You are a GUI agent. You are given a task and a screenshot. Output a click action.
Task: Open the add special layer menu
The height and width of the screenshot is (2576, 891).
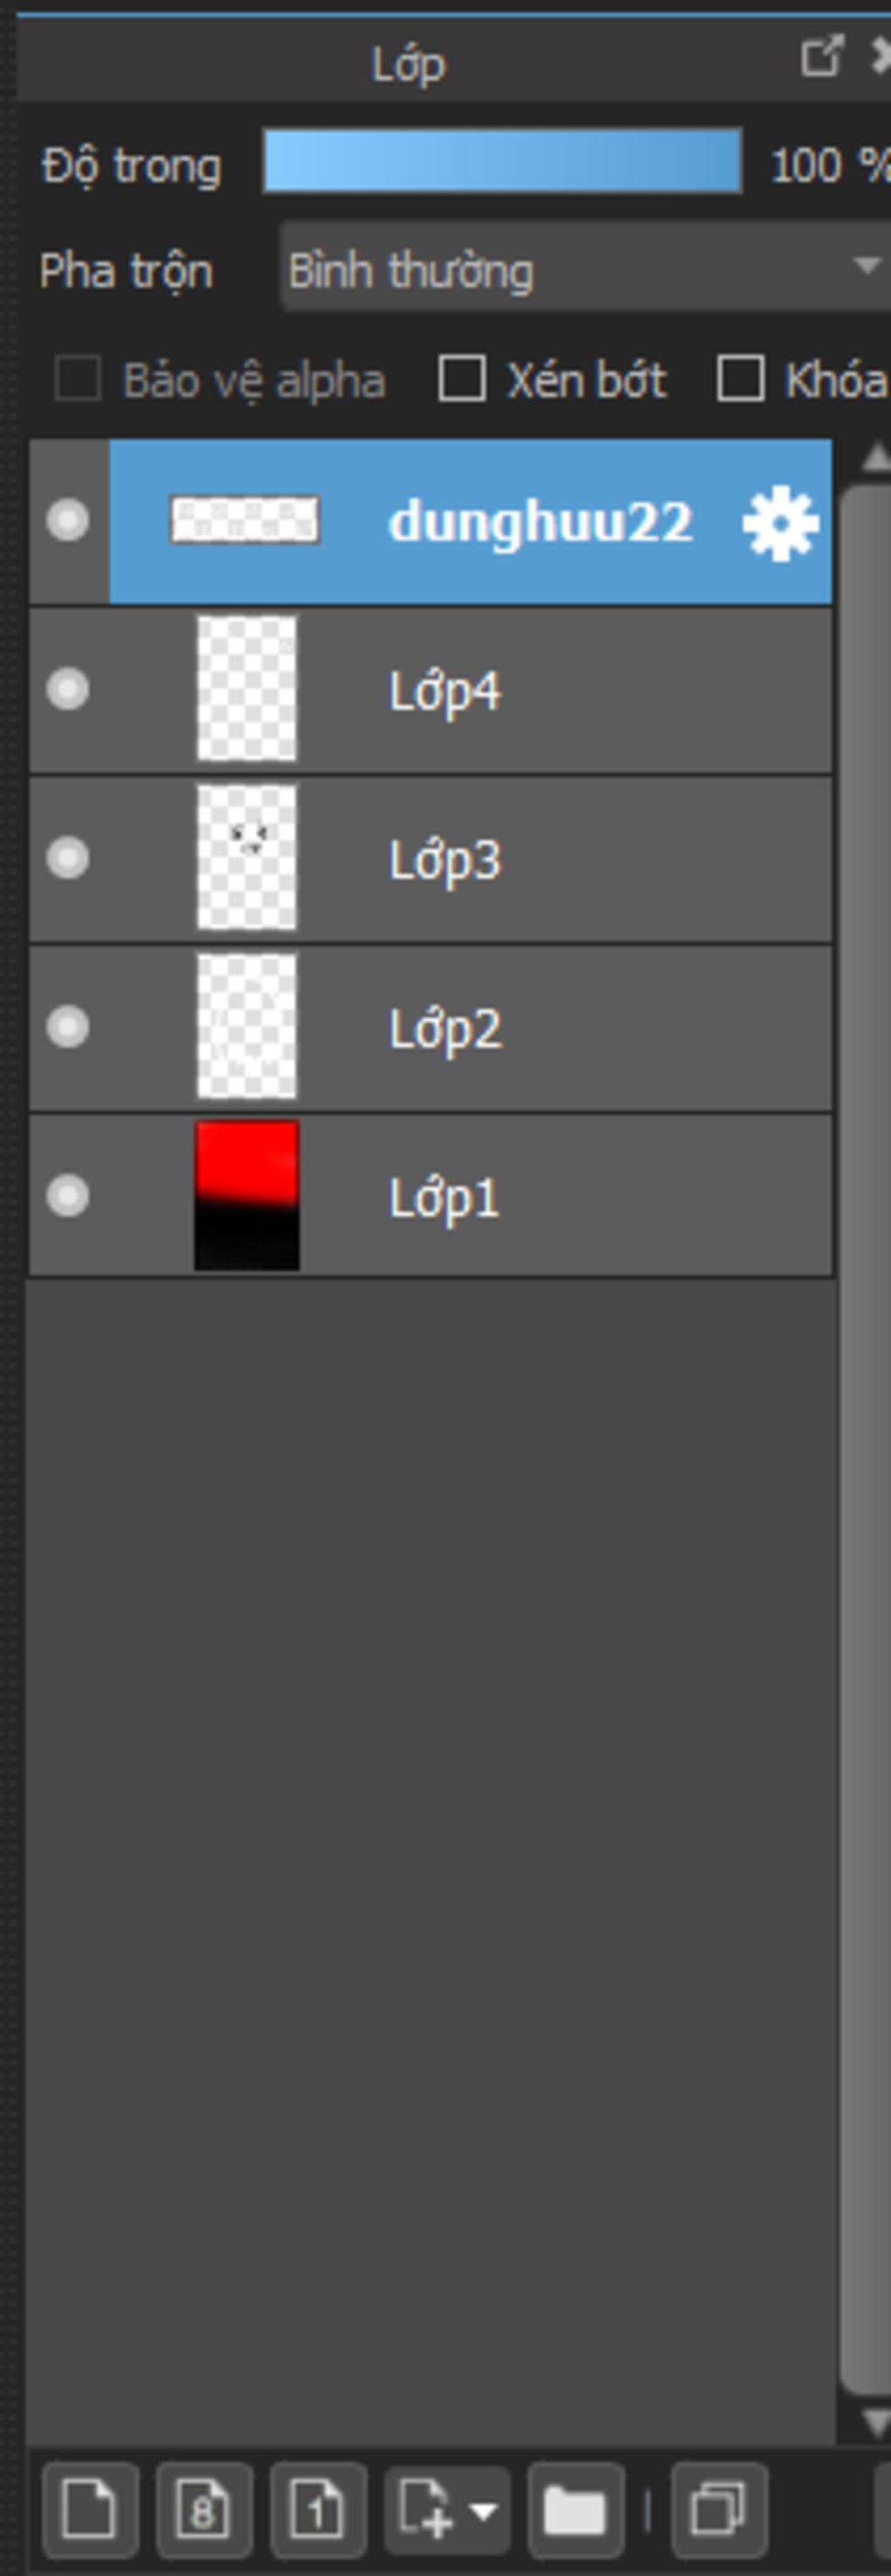click(x=447, y=2509)
